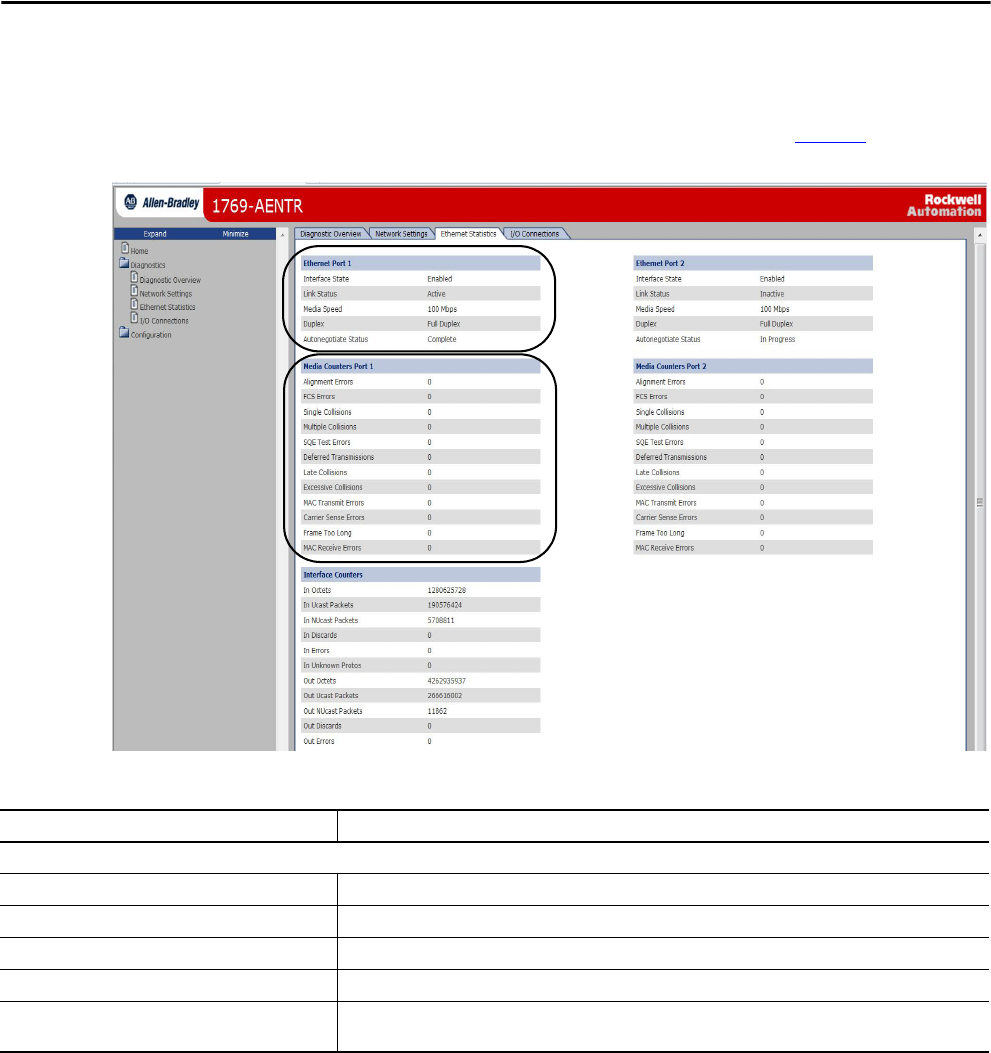Viewport: 991px width, 1053px height.
Task: Open Home in the navigation tree
Action: (140, 251)
